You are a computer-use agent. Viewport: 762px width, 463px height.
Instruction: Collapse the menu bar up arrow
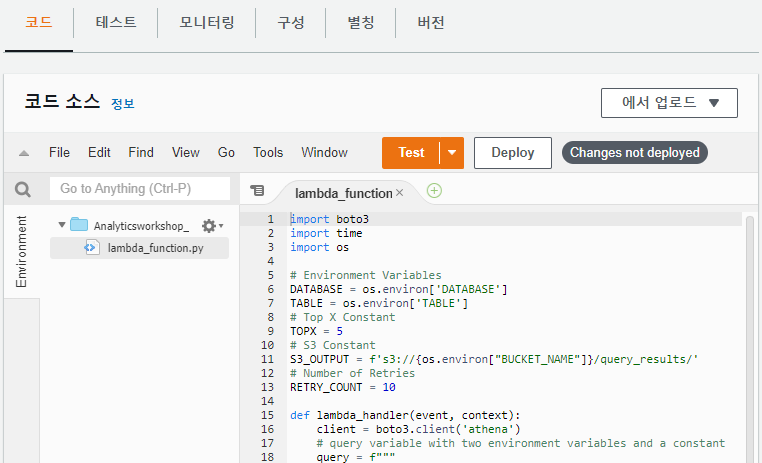click(x=23, y=153)
